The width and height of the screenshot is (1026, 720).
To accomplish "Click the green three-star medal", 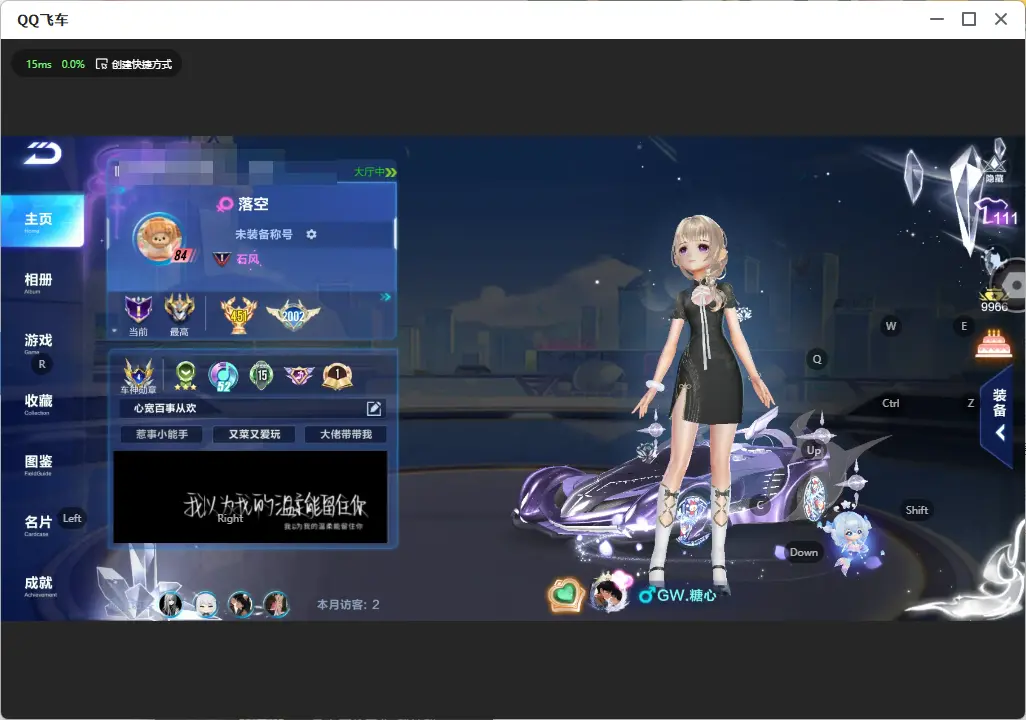I will pyautogui.click(x=186, y=376).
